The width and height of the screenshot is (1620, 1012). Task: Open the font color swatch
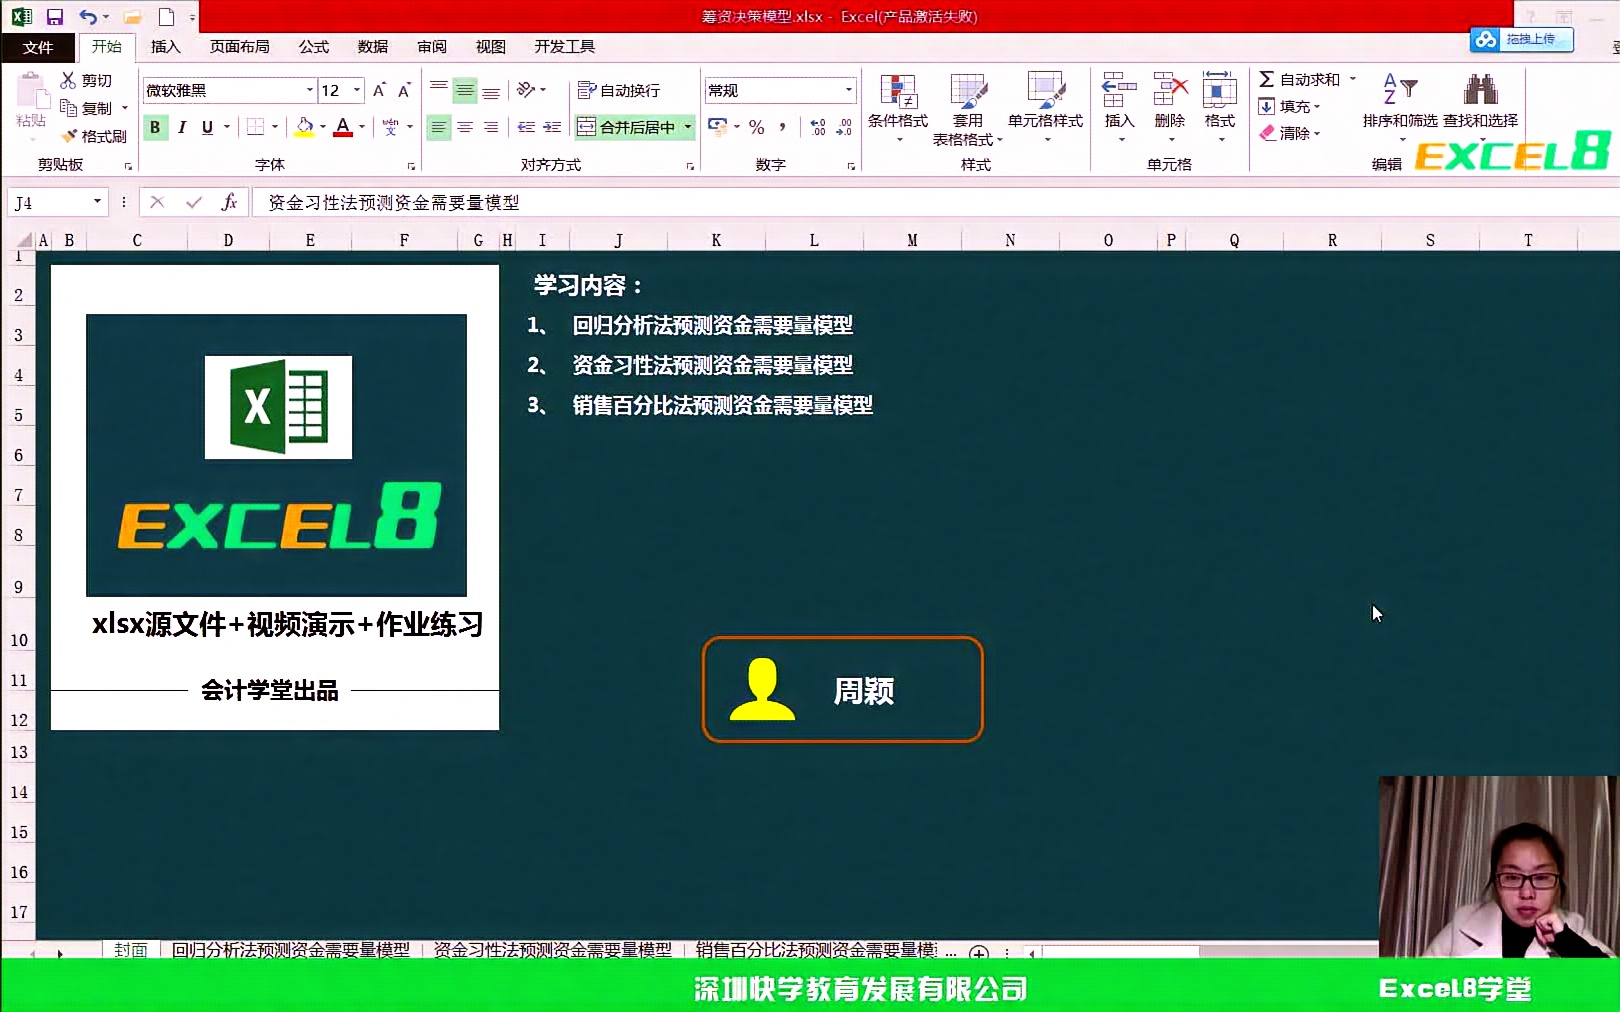(343, 127)
